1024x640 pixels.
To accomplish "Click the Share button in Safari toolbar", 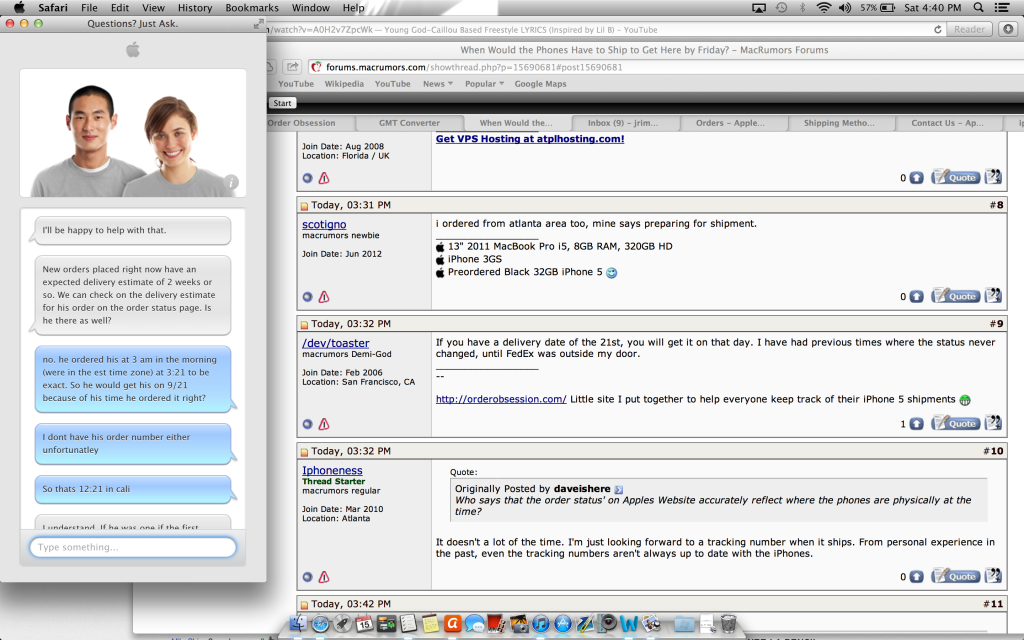I will tap(293, 67).
